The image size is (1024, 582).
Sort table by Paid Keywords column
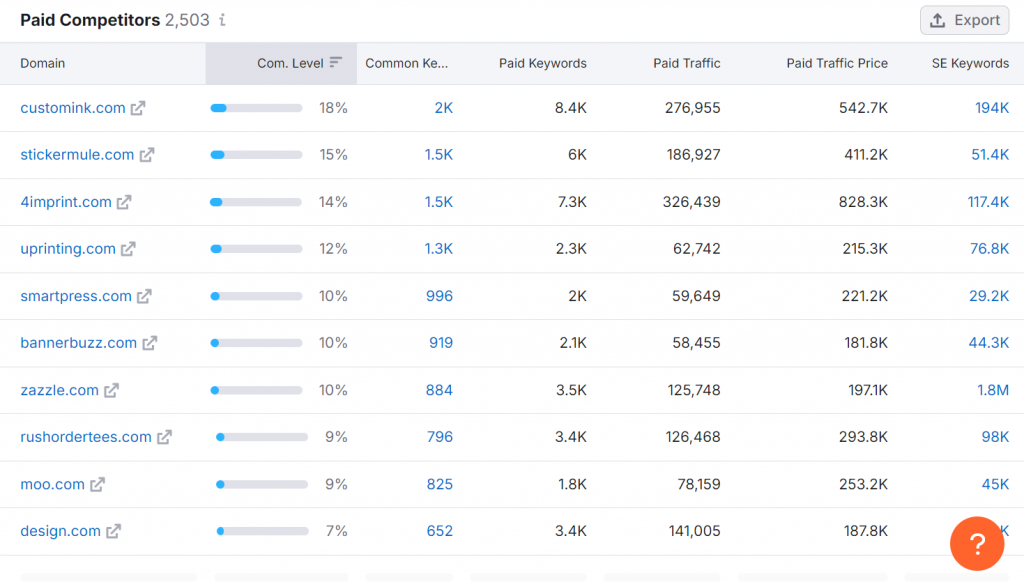pyautogui.click(x=542, y=63)
